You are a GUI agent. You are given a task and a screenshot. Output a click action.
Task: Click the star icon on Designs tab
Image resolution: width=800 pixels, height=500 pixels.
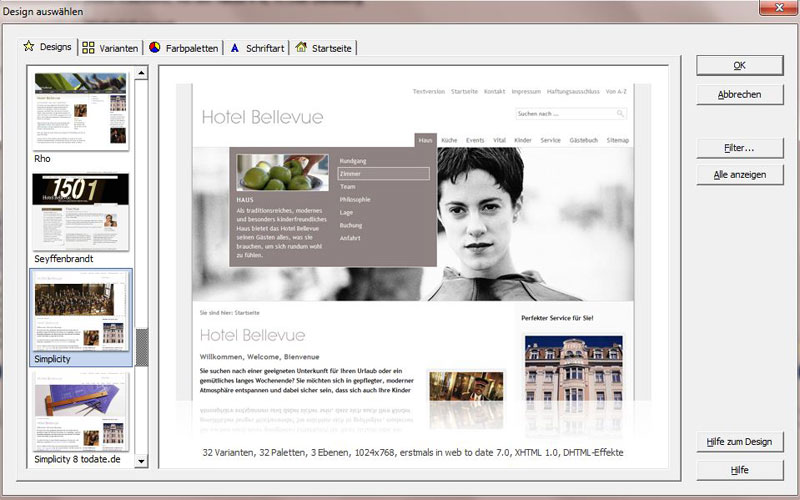pos(29,46)
